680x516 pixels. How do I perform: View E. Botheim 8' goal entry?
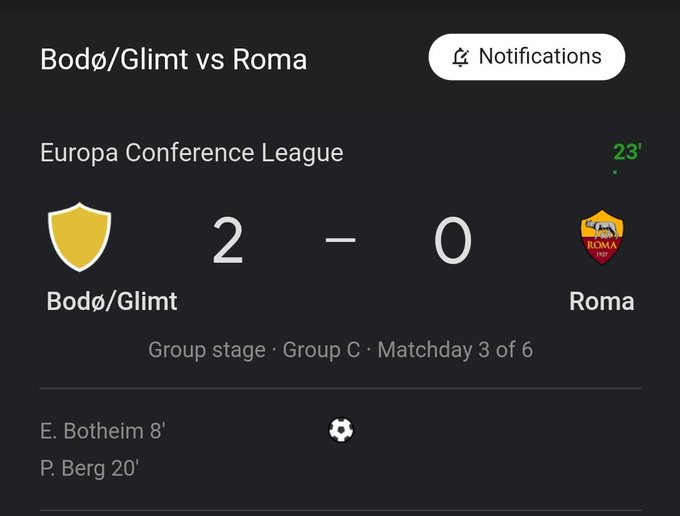point(103,431)
